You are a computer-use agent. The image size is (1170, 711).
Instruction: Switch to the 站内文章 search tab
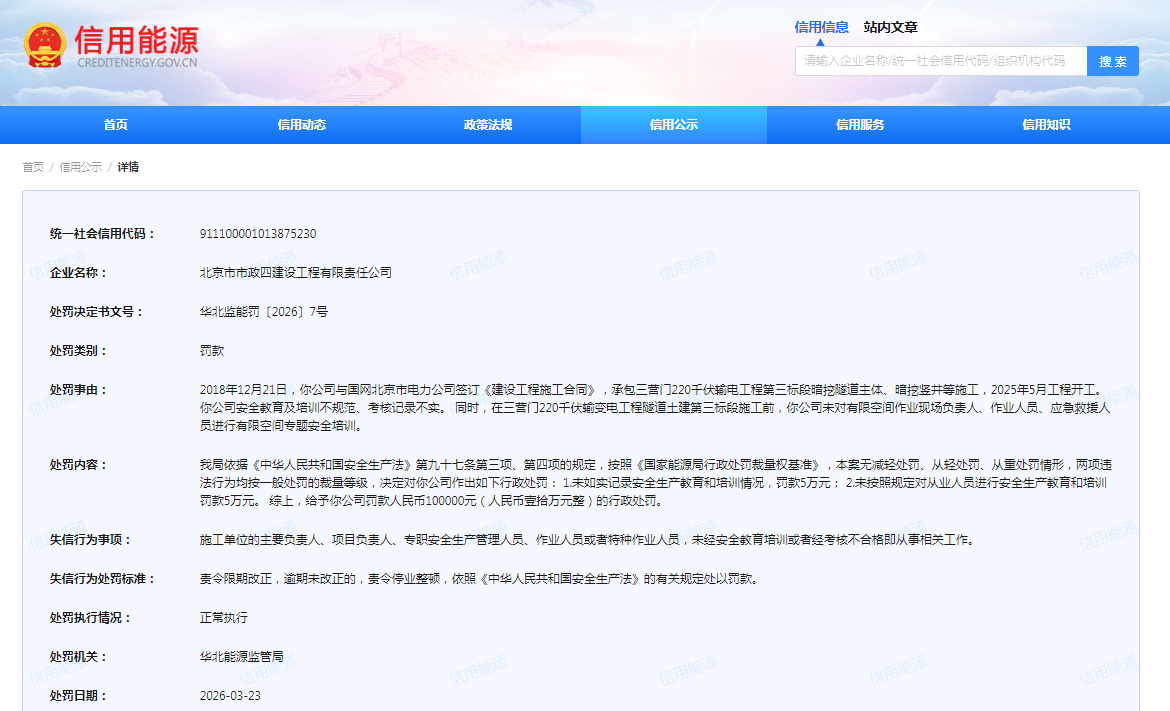(890, 27)
